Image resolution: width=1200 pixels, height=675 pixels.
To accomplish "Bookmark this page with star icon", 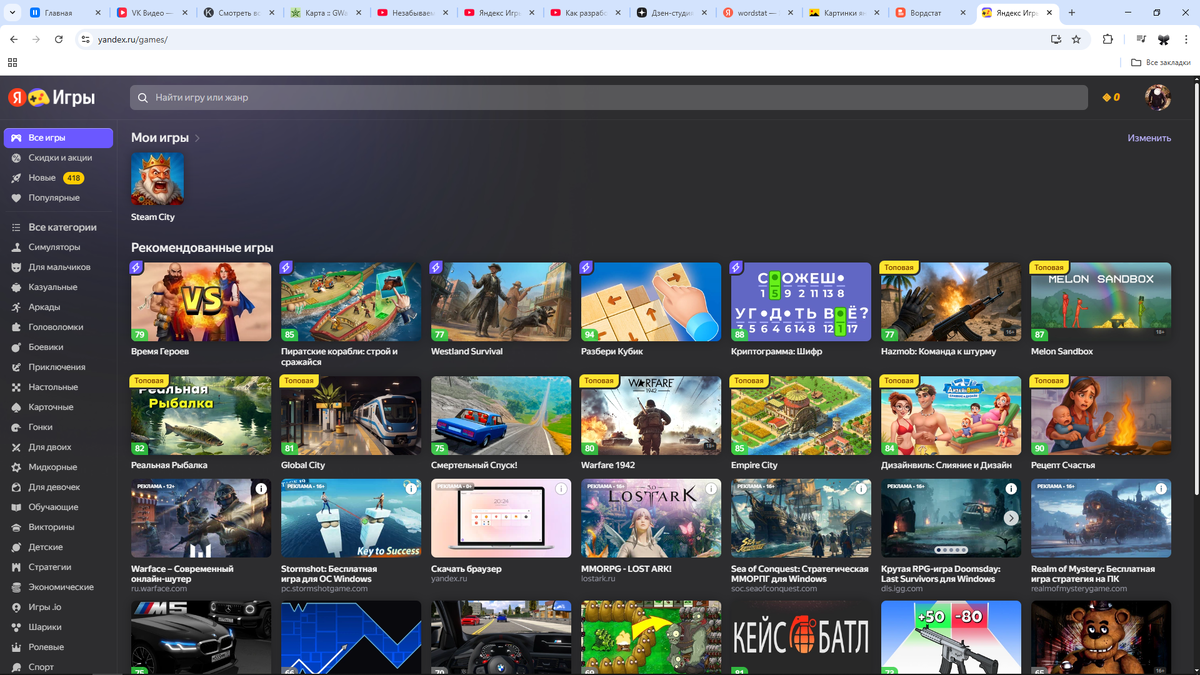I will coord(1076,39).
